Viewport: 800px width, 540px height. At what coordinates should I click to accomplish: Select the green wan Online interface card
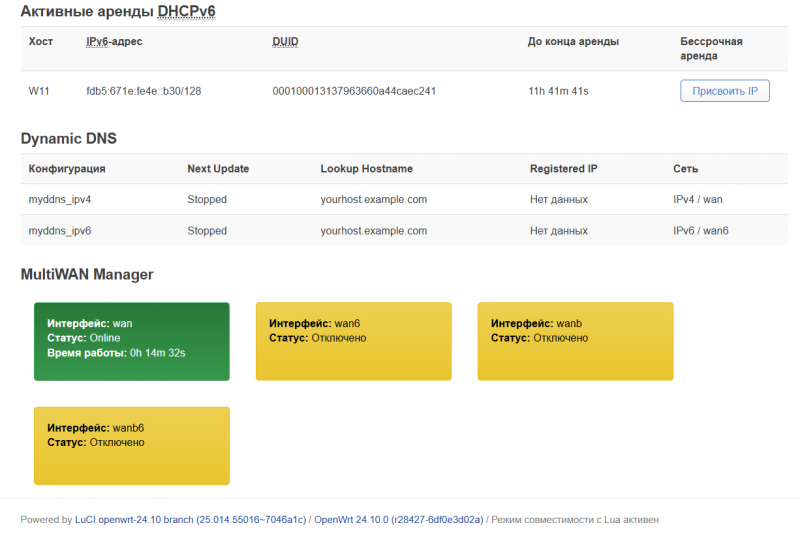coord(132,341)
